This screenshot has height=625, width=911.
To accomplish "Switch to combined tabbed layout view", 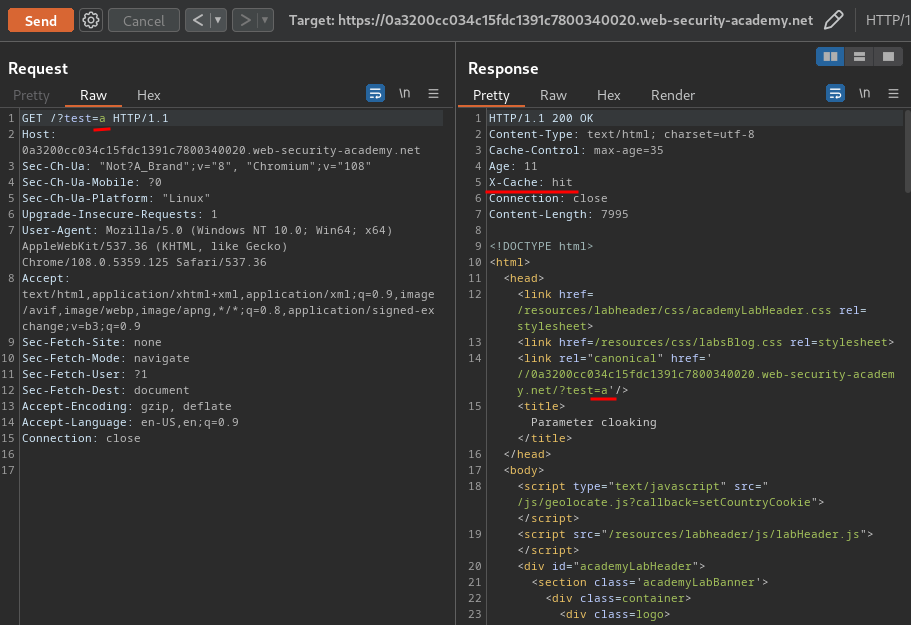I will tap(888, 56).
